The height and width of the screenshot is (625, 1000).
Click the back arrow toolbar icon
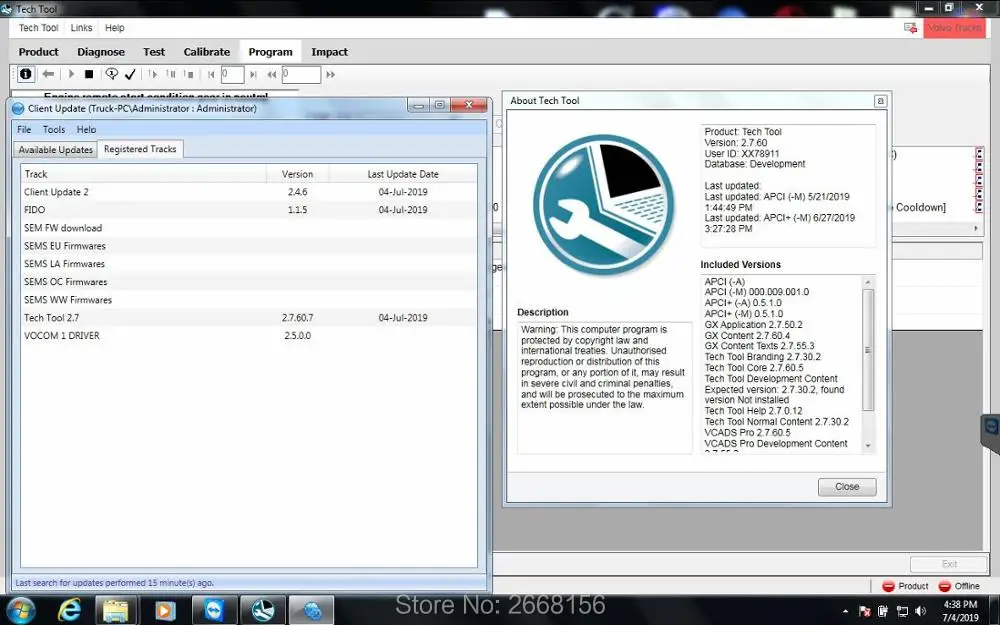(x=48, y=74)
